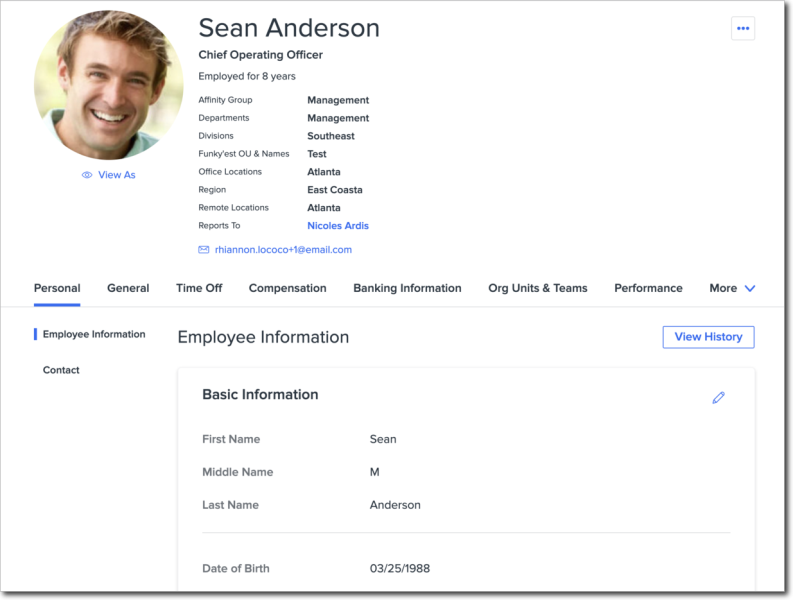Click the Reports To label
This screenshot has width=793, height=600.
(219, 226)
